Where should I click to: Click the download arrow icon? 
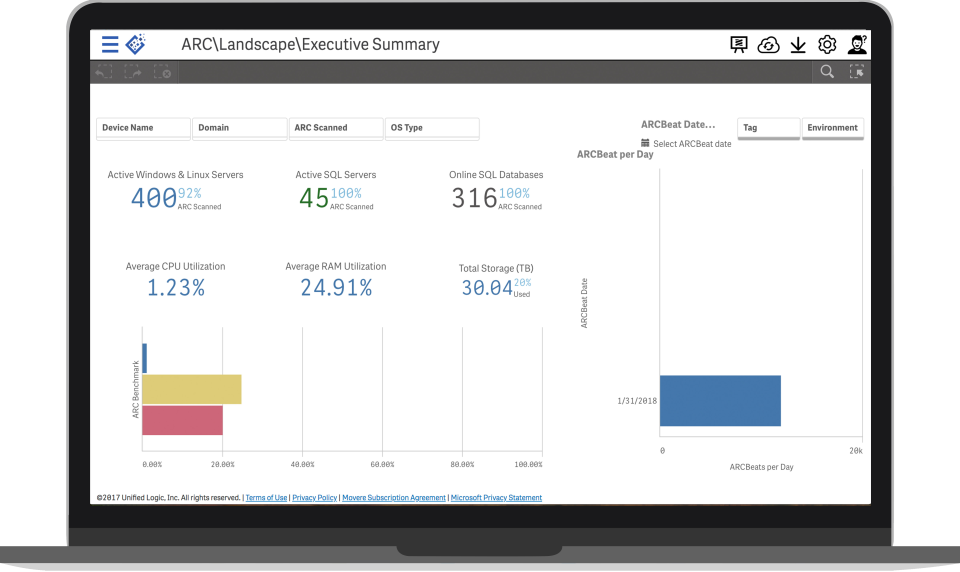point(798,45)
